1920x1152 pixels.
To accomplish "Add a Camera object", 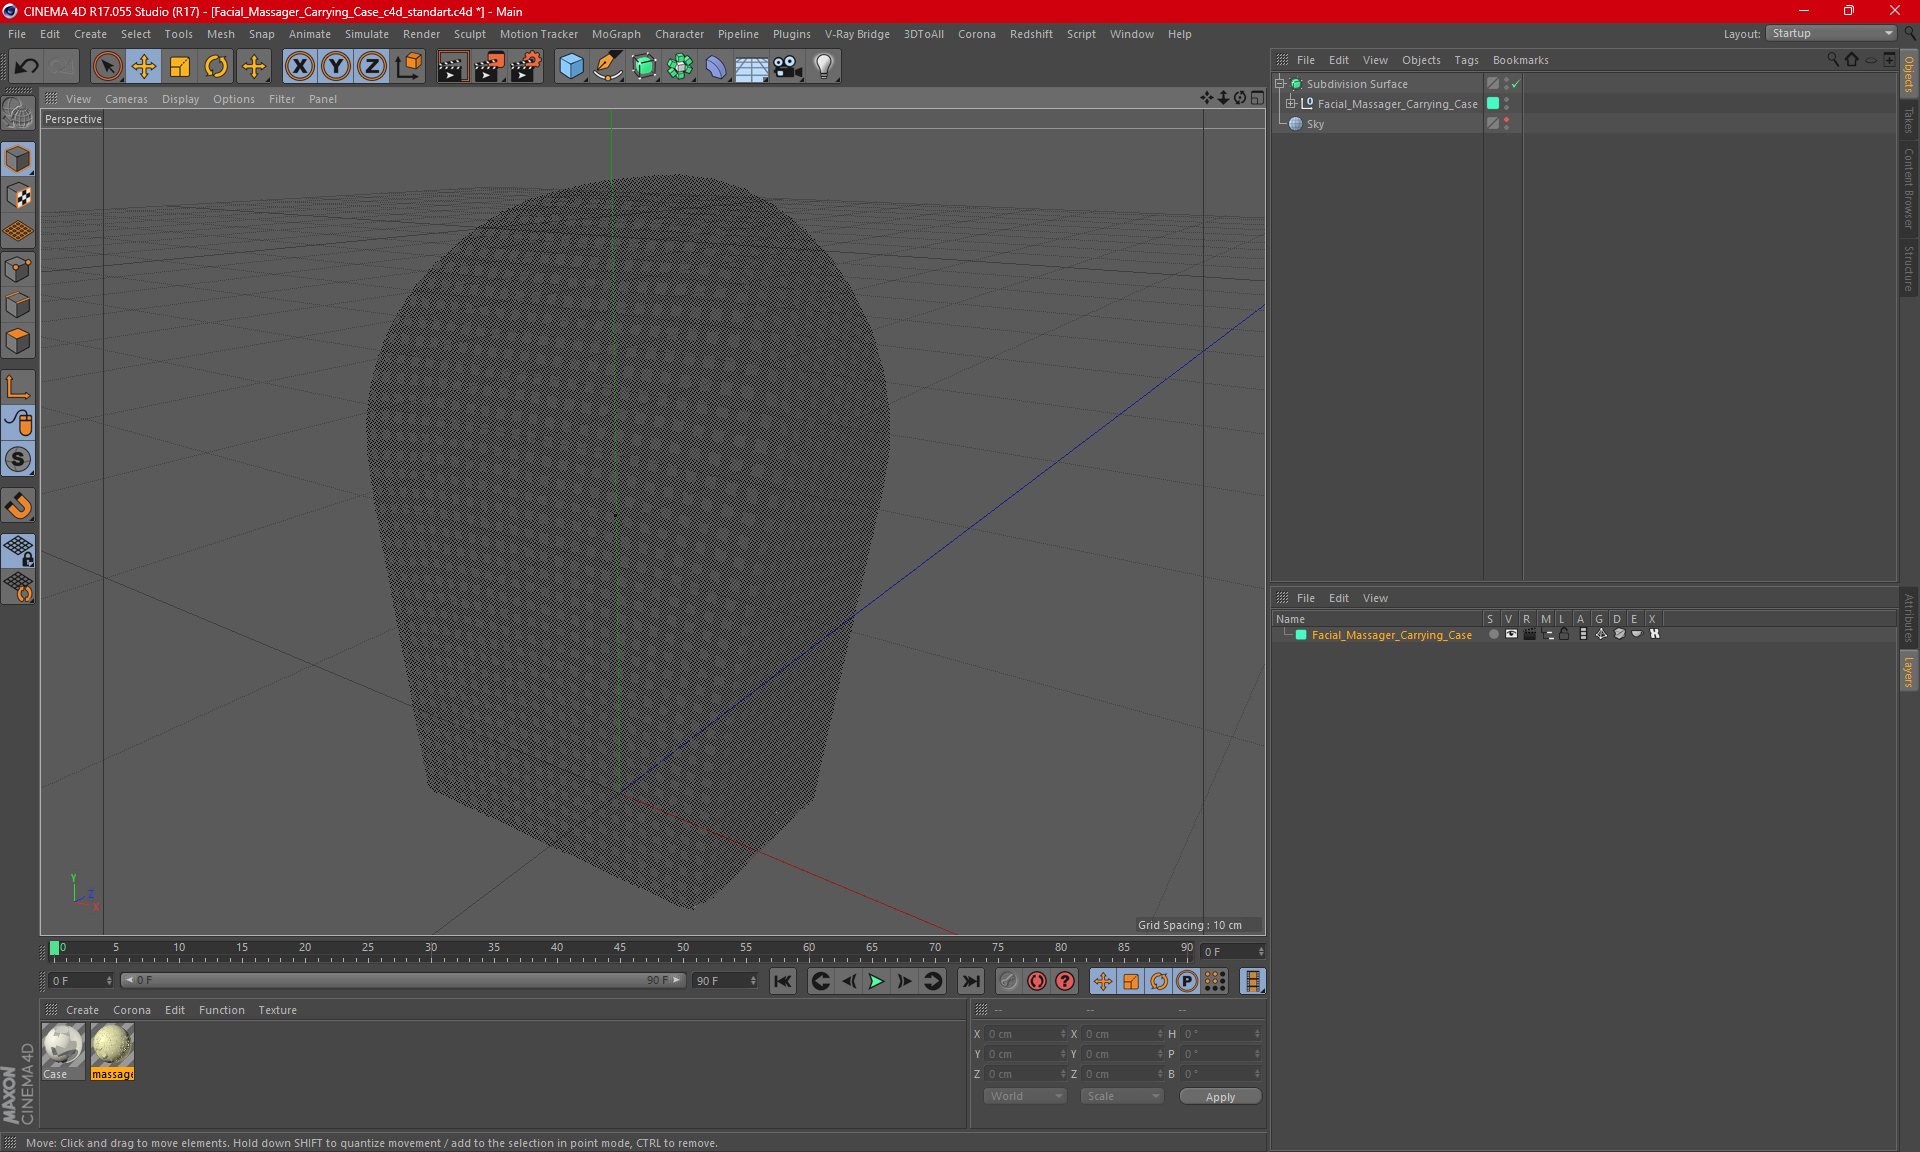I will pyautogui.click(x=787, y=66).
